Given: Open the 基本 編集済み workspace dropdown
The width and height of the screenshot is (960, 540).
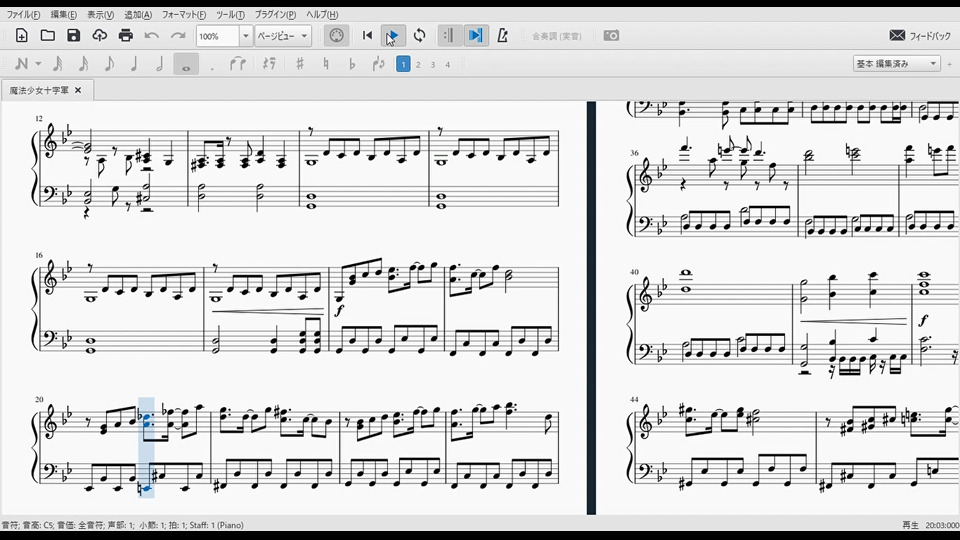Looking at the screenshot, I should coord(896,64).
